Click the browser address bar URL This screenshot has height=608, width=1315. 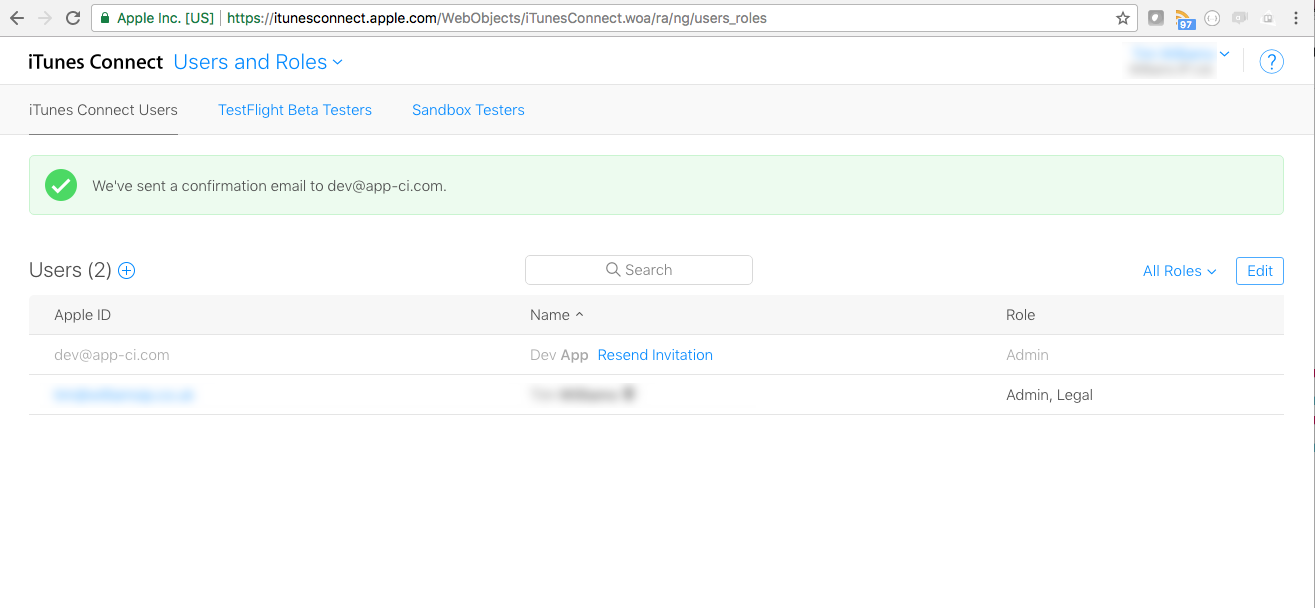497,18
